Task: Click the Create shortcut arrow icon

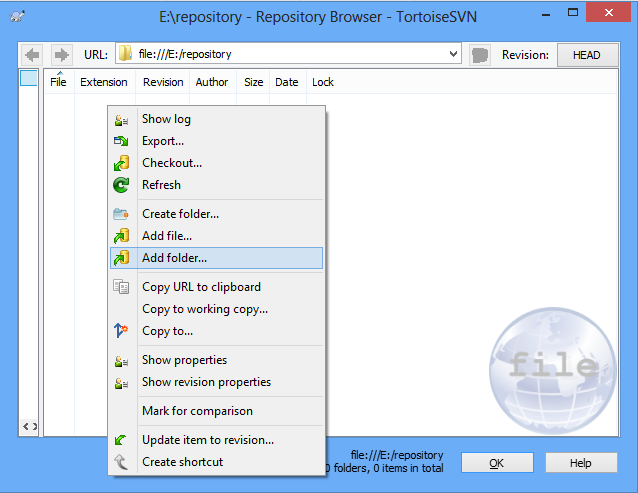Action: pos(121,462)
